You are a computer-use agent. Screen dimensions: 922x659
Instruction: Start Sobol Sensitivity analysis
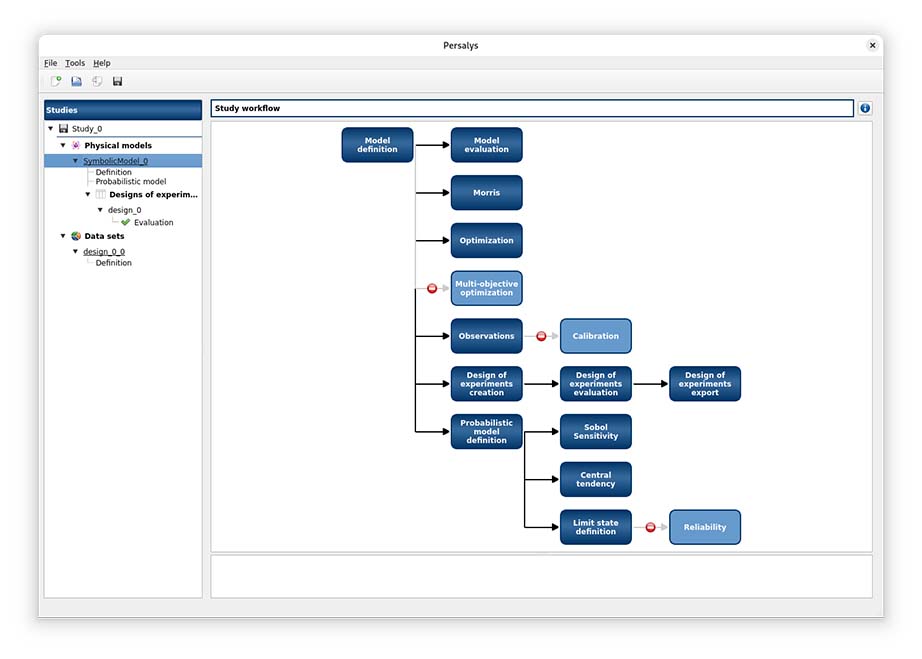pos(595,432)
